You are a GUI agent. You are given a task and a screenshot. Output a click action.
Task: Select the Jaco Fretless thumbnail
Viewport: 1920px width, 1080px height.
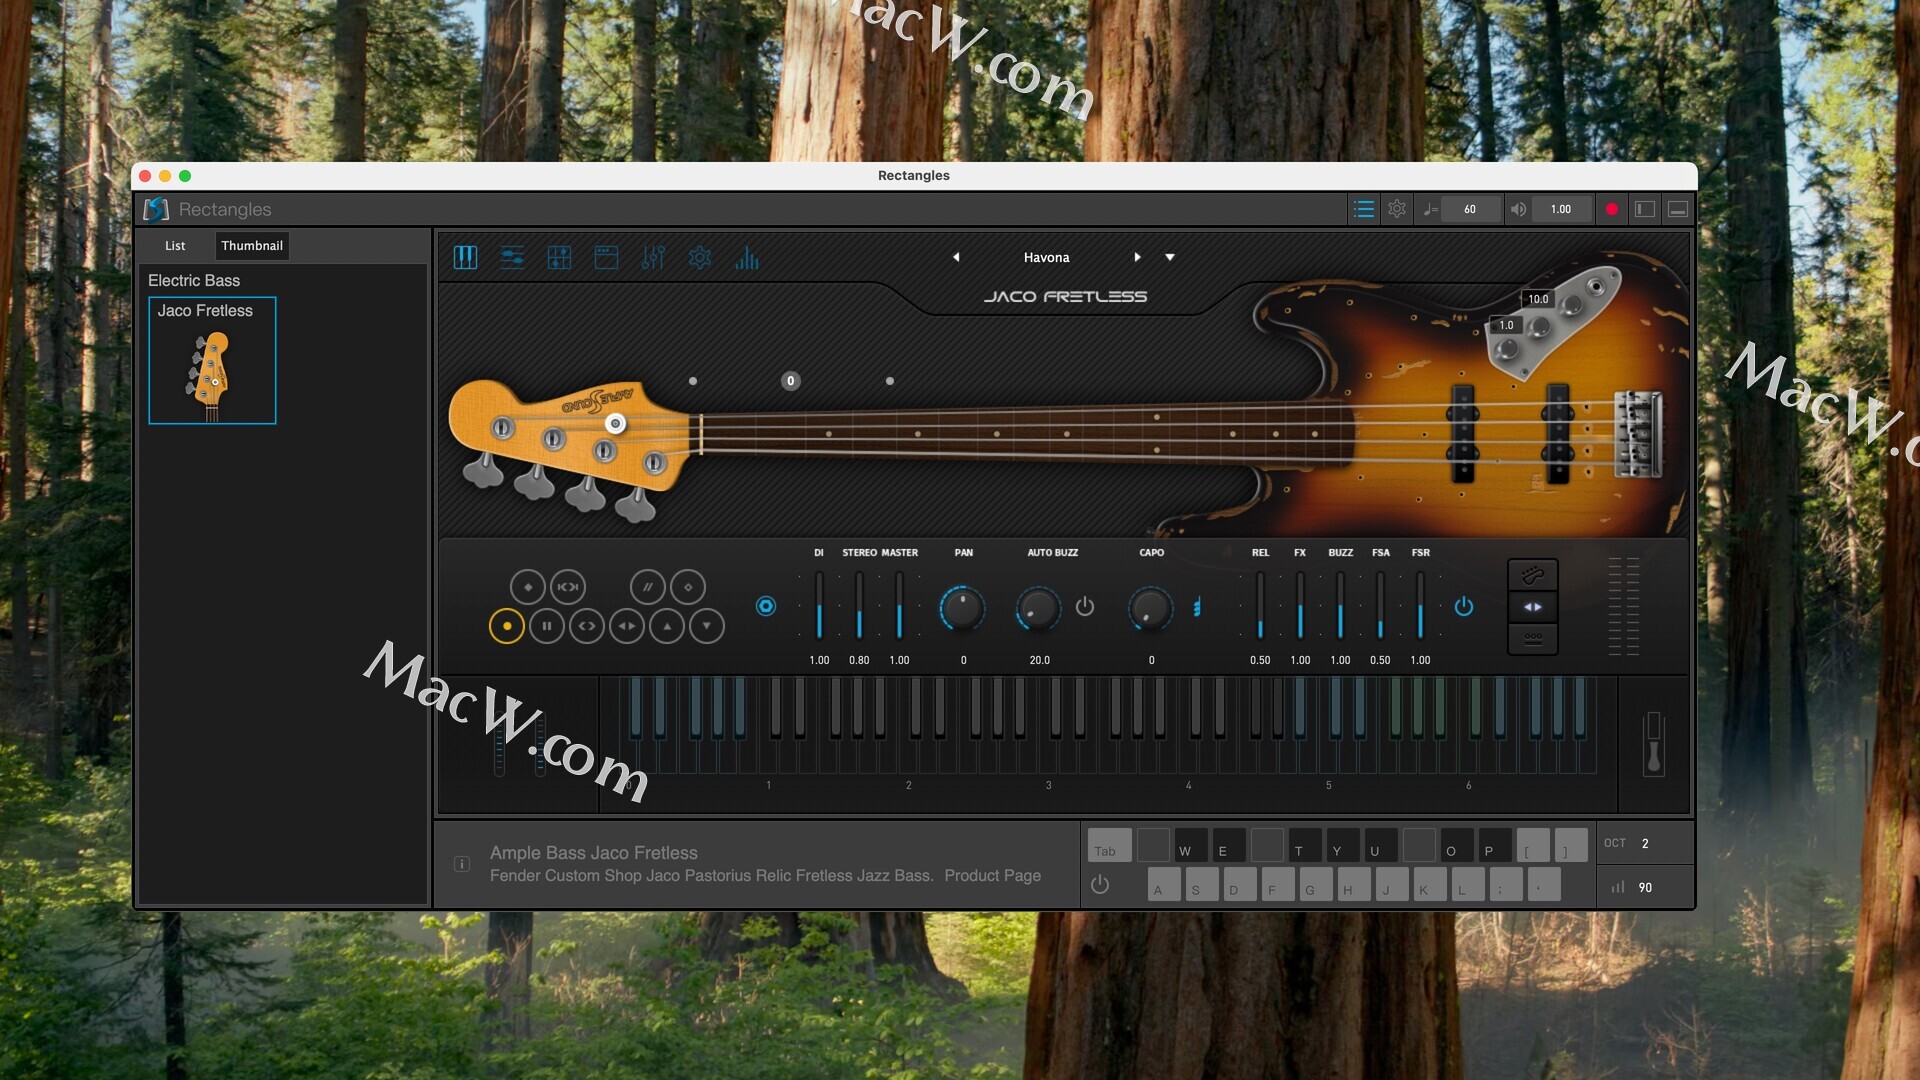(x=212, y=361)
